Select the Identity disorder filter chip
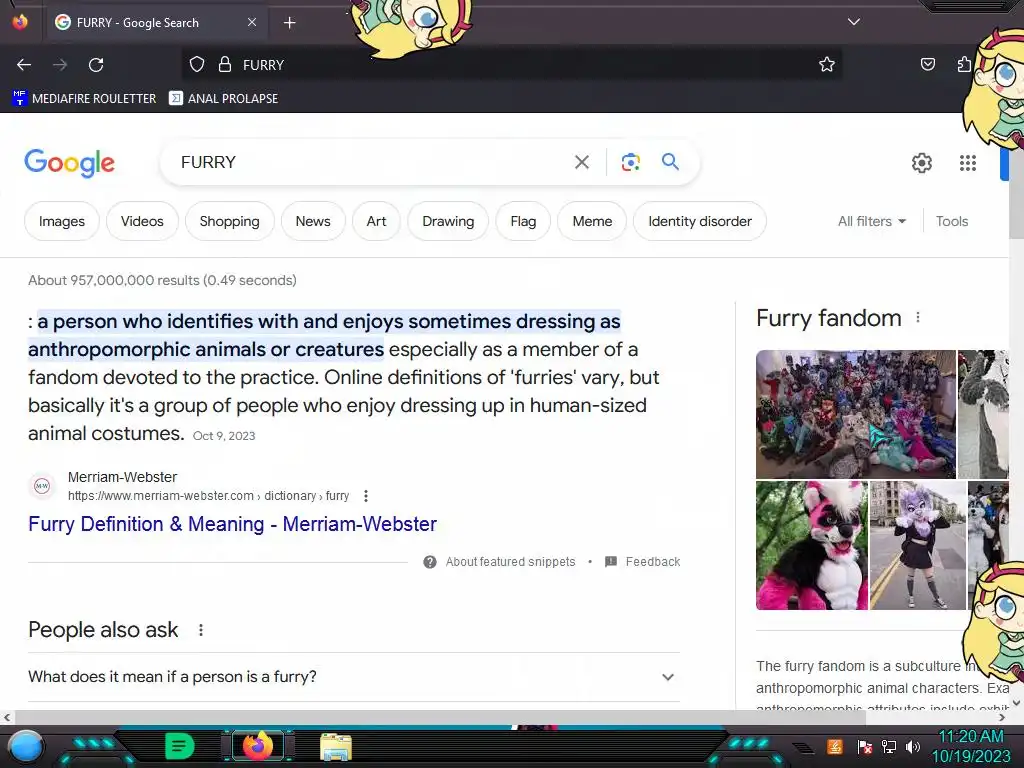This screenshot has height=768, width=1024. [699, 221]
